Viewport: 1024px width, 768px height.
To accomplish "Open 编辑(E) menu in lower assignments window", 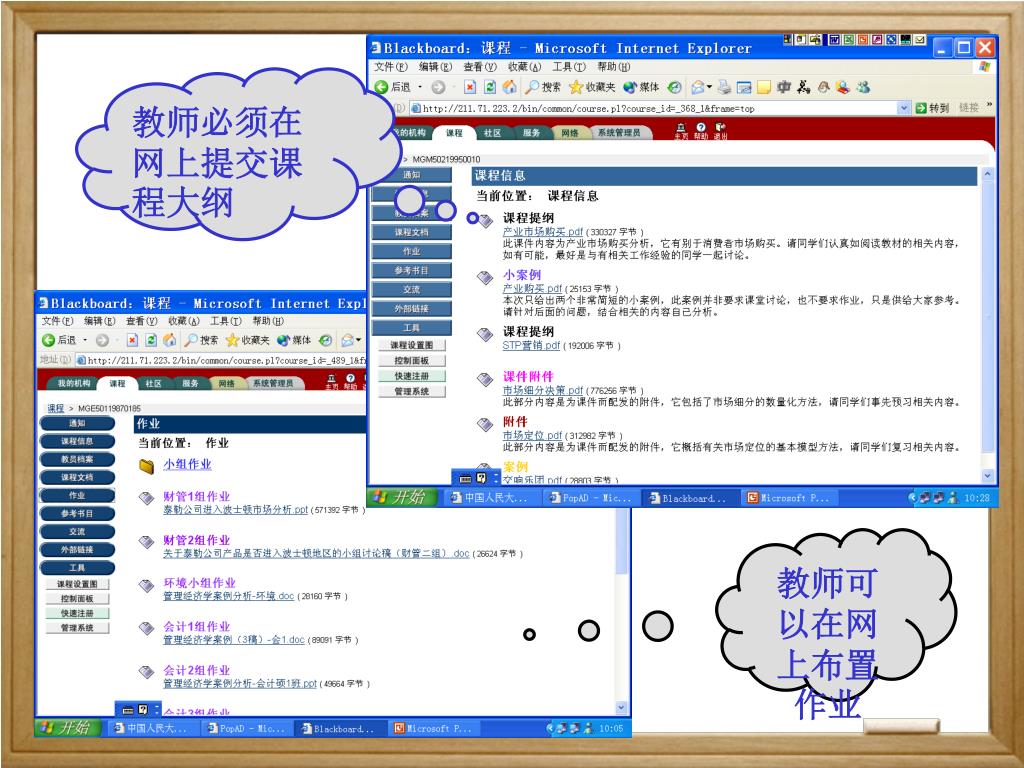I will point(100,321).
